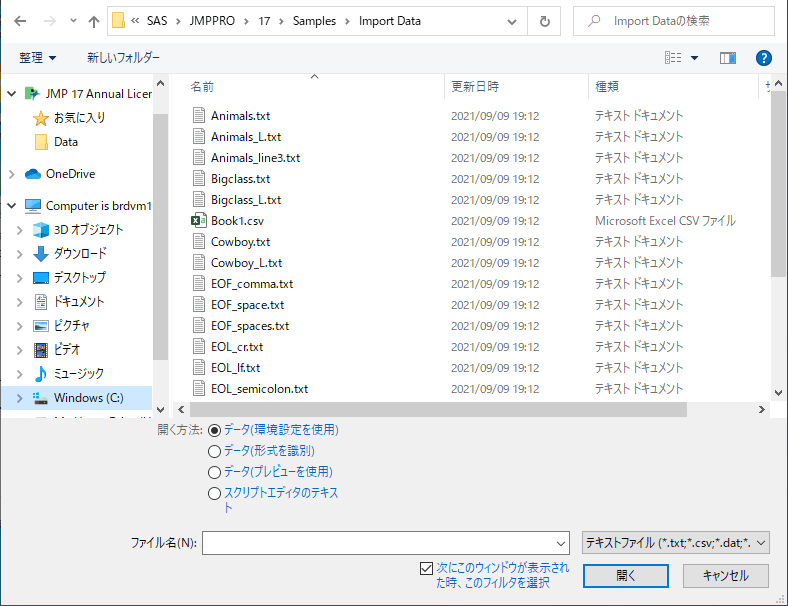Viewport: 788px width, 606px height.
Task: Click the キャンセル button
Action: tap(725, 576)
